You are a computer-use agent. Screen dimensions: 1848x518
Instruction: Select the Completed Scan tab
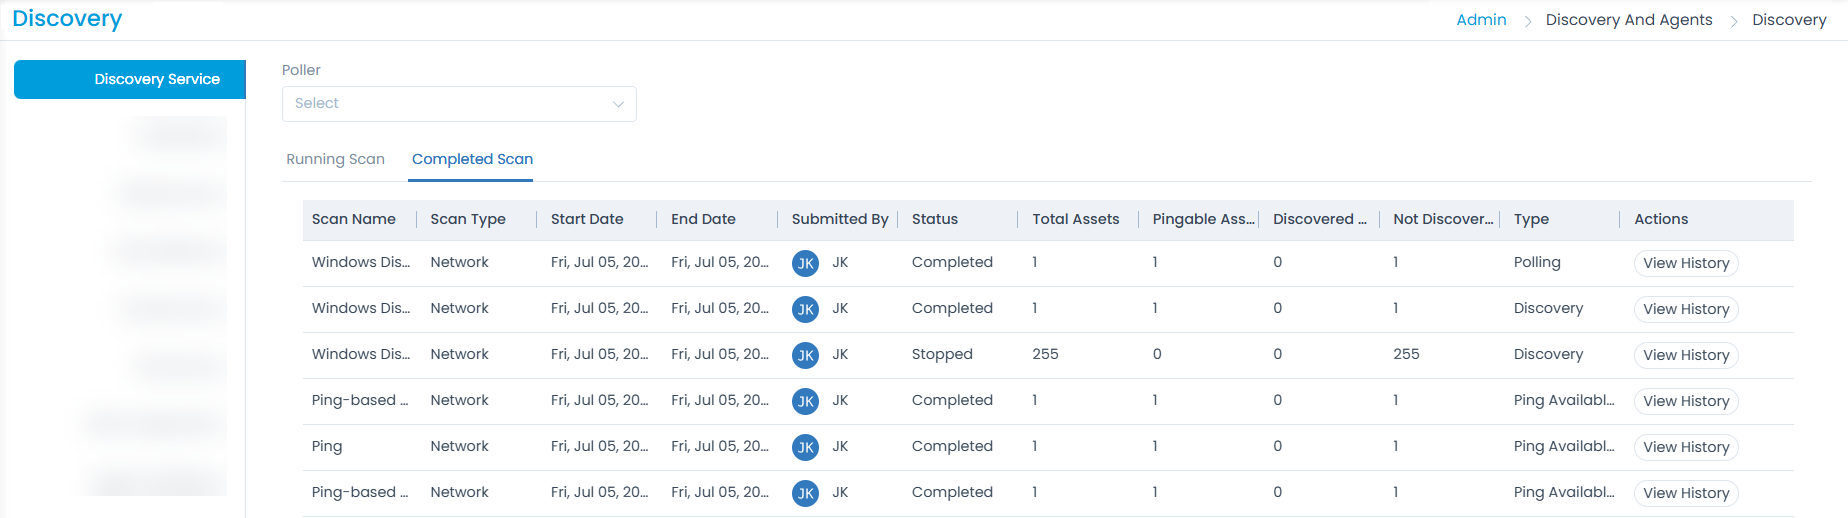(x=472, y=159)
